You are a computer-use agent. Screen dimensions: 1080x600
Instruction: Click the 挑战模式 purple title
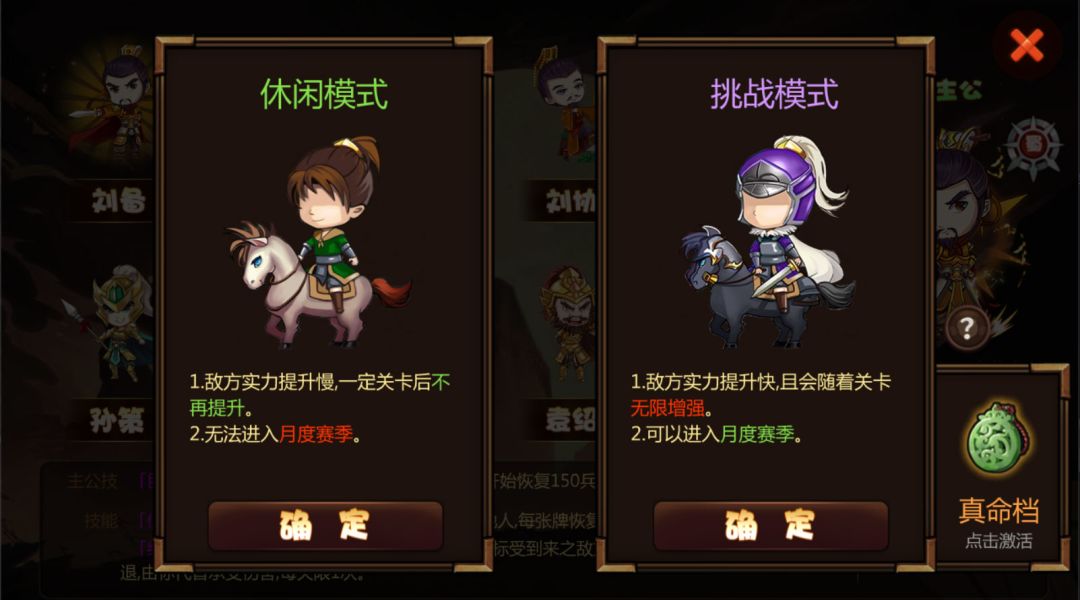(x=774, y=94)
